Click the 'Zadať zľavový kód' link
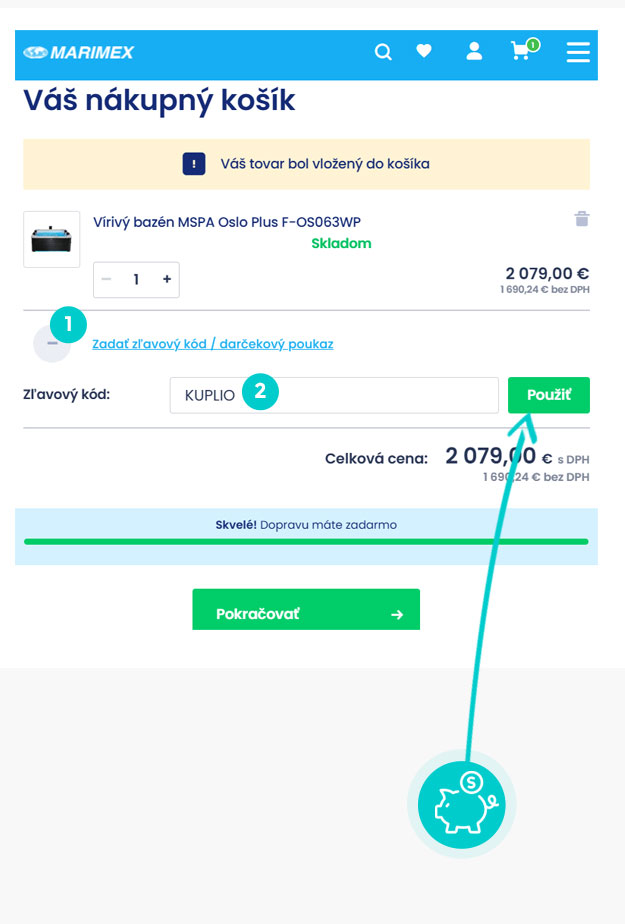 point(212,344)
